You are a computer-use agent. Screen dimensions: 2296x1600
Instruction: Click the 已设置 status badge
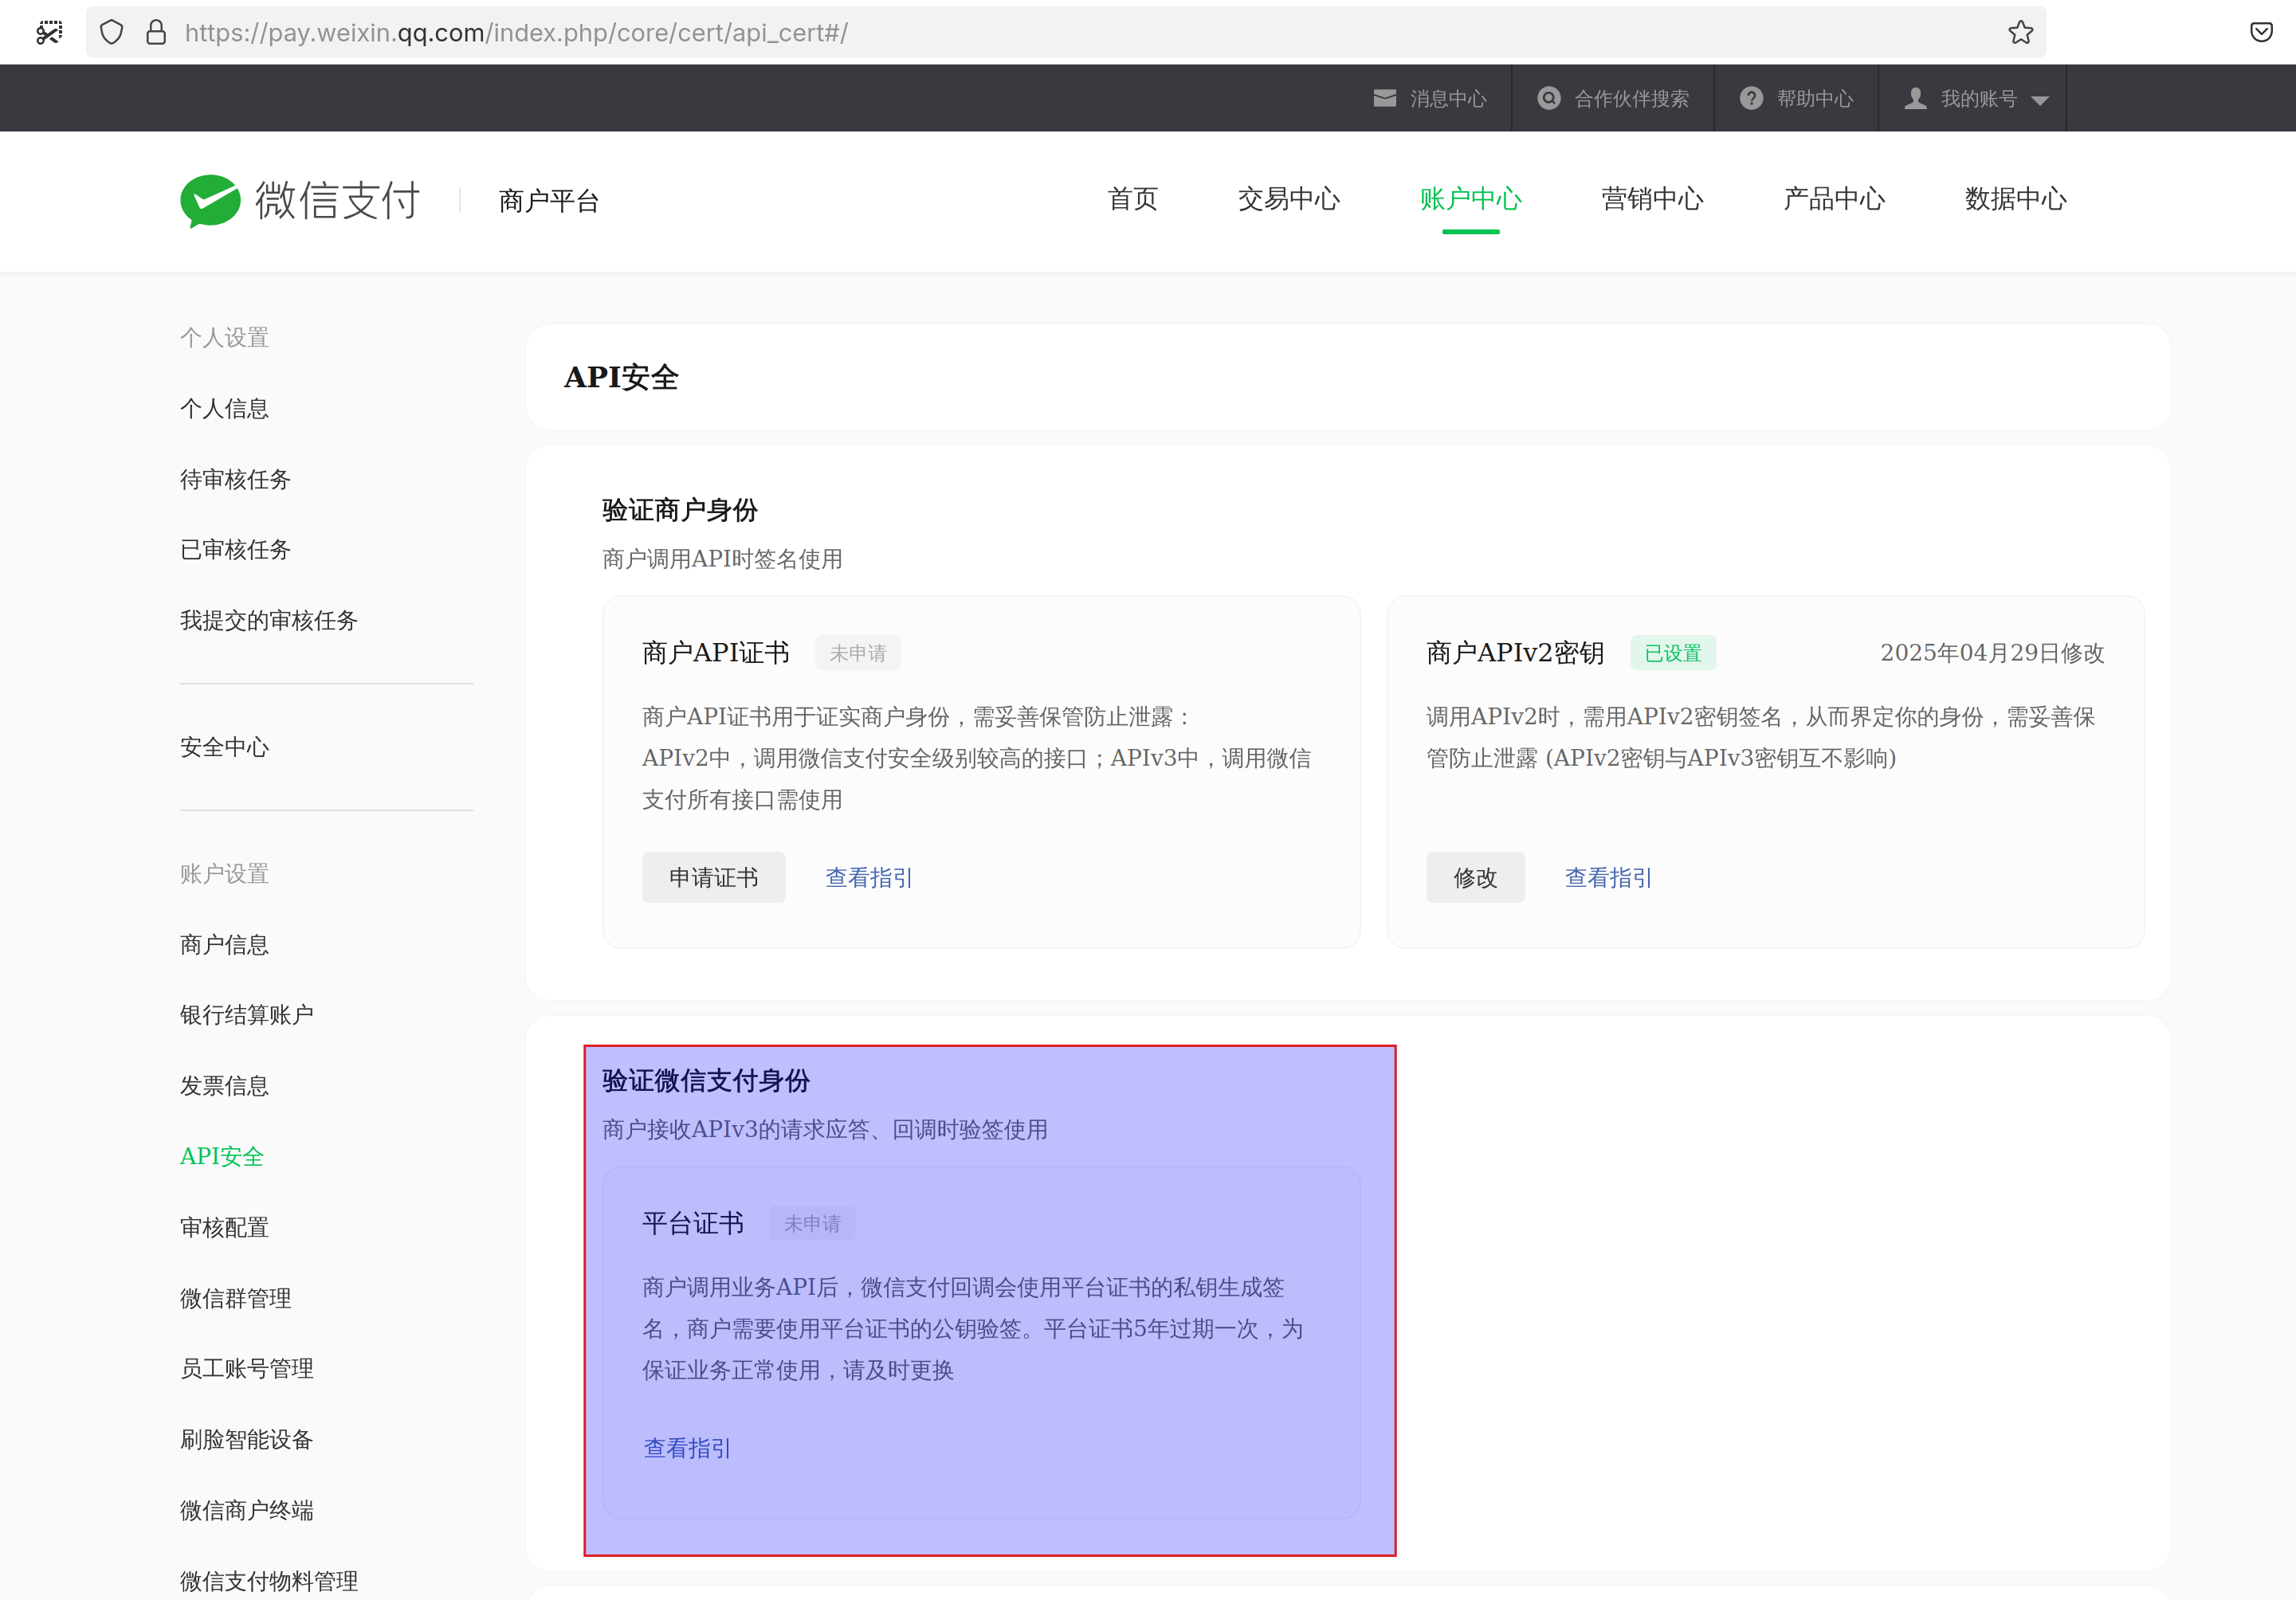tap(1673, 653)
